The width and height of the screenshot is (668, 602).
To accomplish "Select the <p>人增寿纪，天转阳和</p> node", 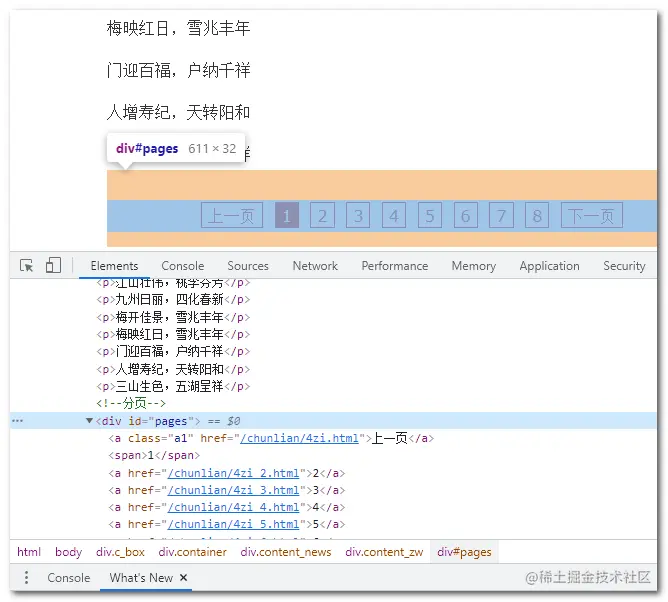I will 173,369.
